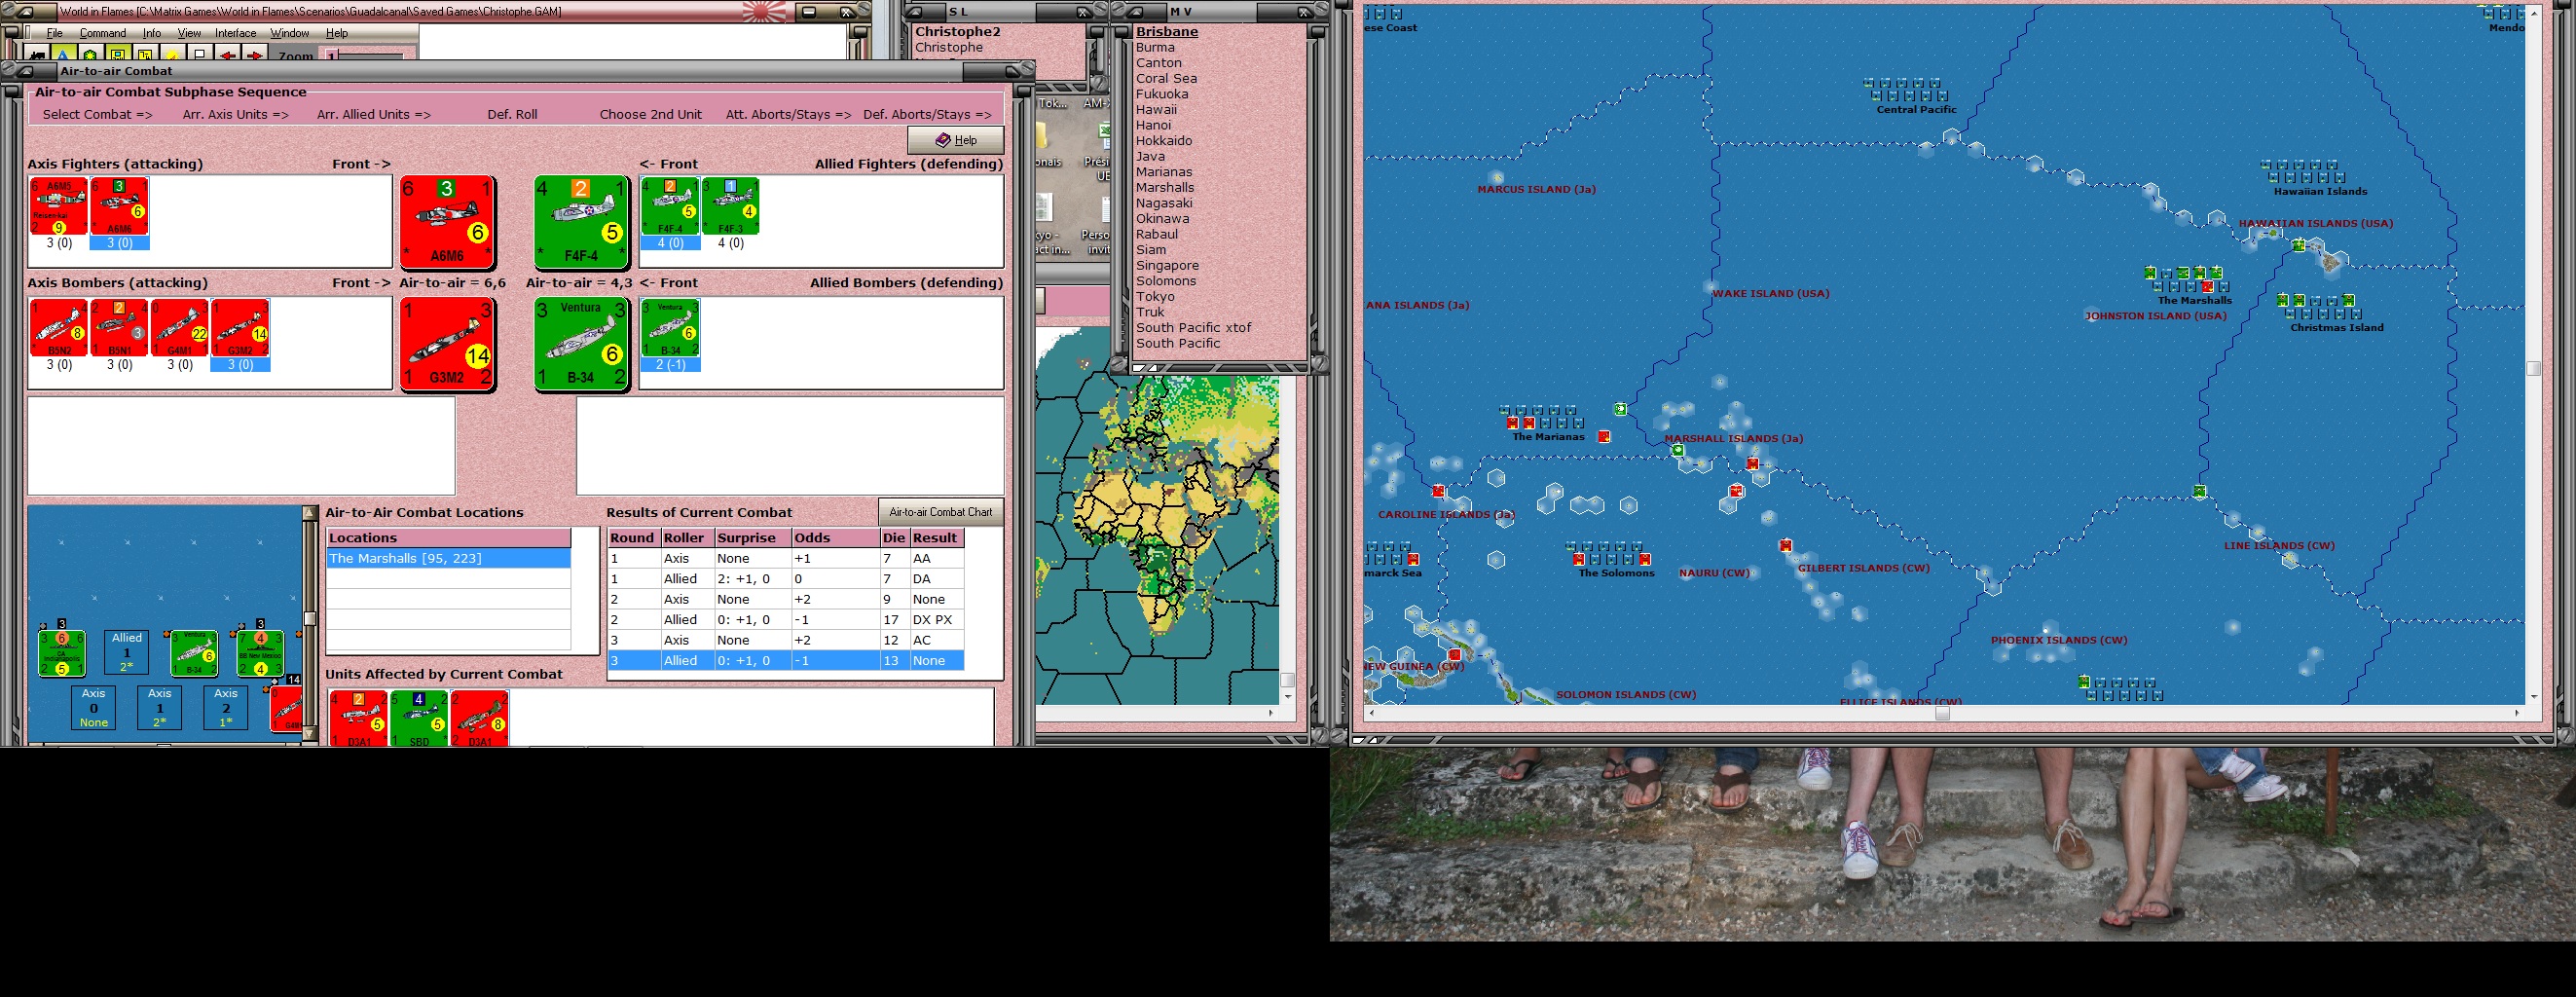Click the large G3M2 front bomber counter
Image resolution: width=2576 pixels, height=997 pixels.
click(x=446, y=343)
